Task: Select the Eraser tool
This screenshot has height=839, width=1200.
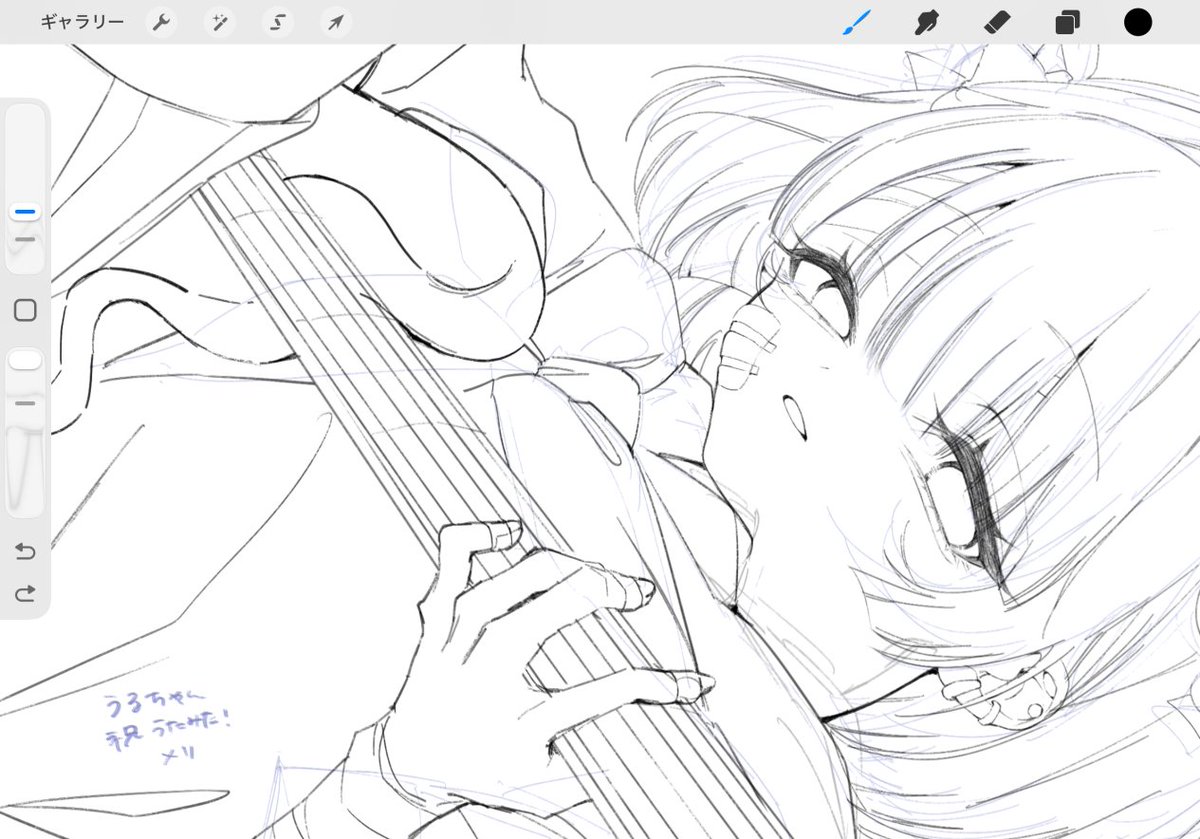Action: pos(997,22)
